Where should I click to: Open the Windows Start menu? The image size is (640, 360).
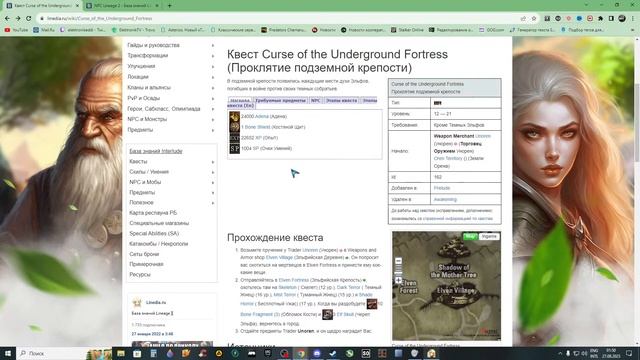point(7,353)
